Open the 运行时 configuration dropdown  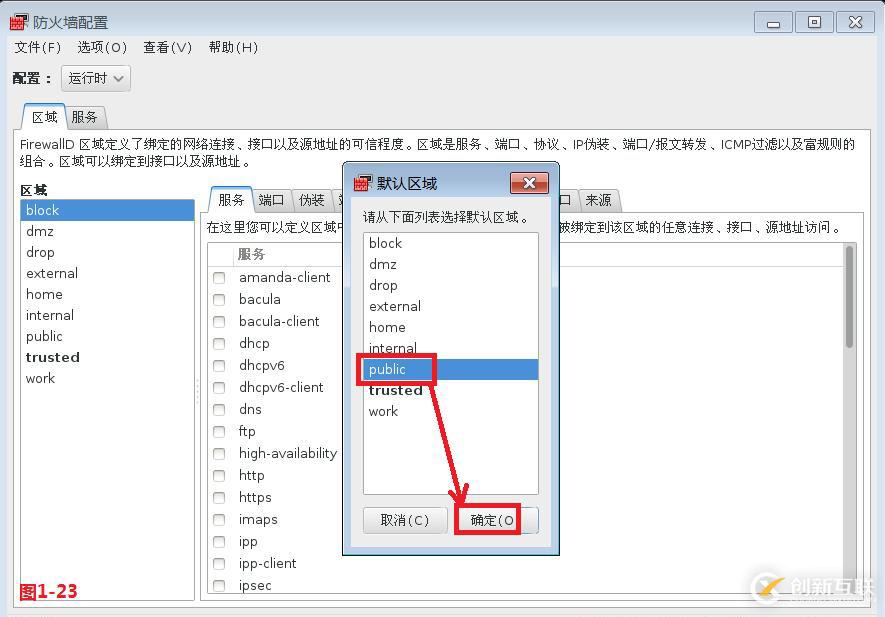pyautogui.click(x=95, y=78)
